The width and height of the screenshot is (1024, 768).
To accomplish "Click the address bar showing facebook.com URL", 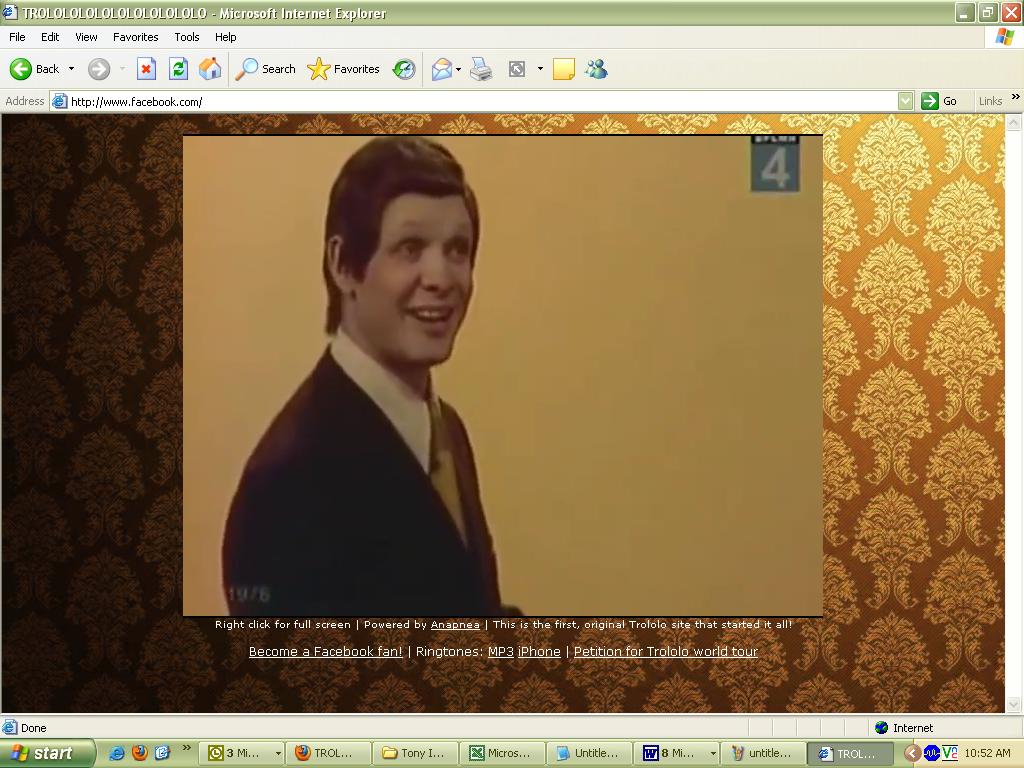I will point(482,101).
